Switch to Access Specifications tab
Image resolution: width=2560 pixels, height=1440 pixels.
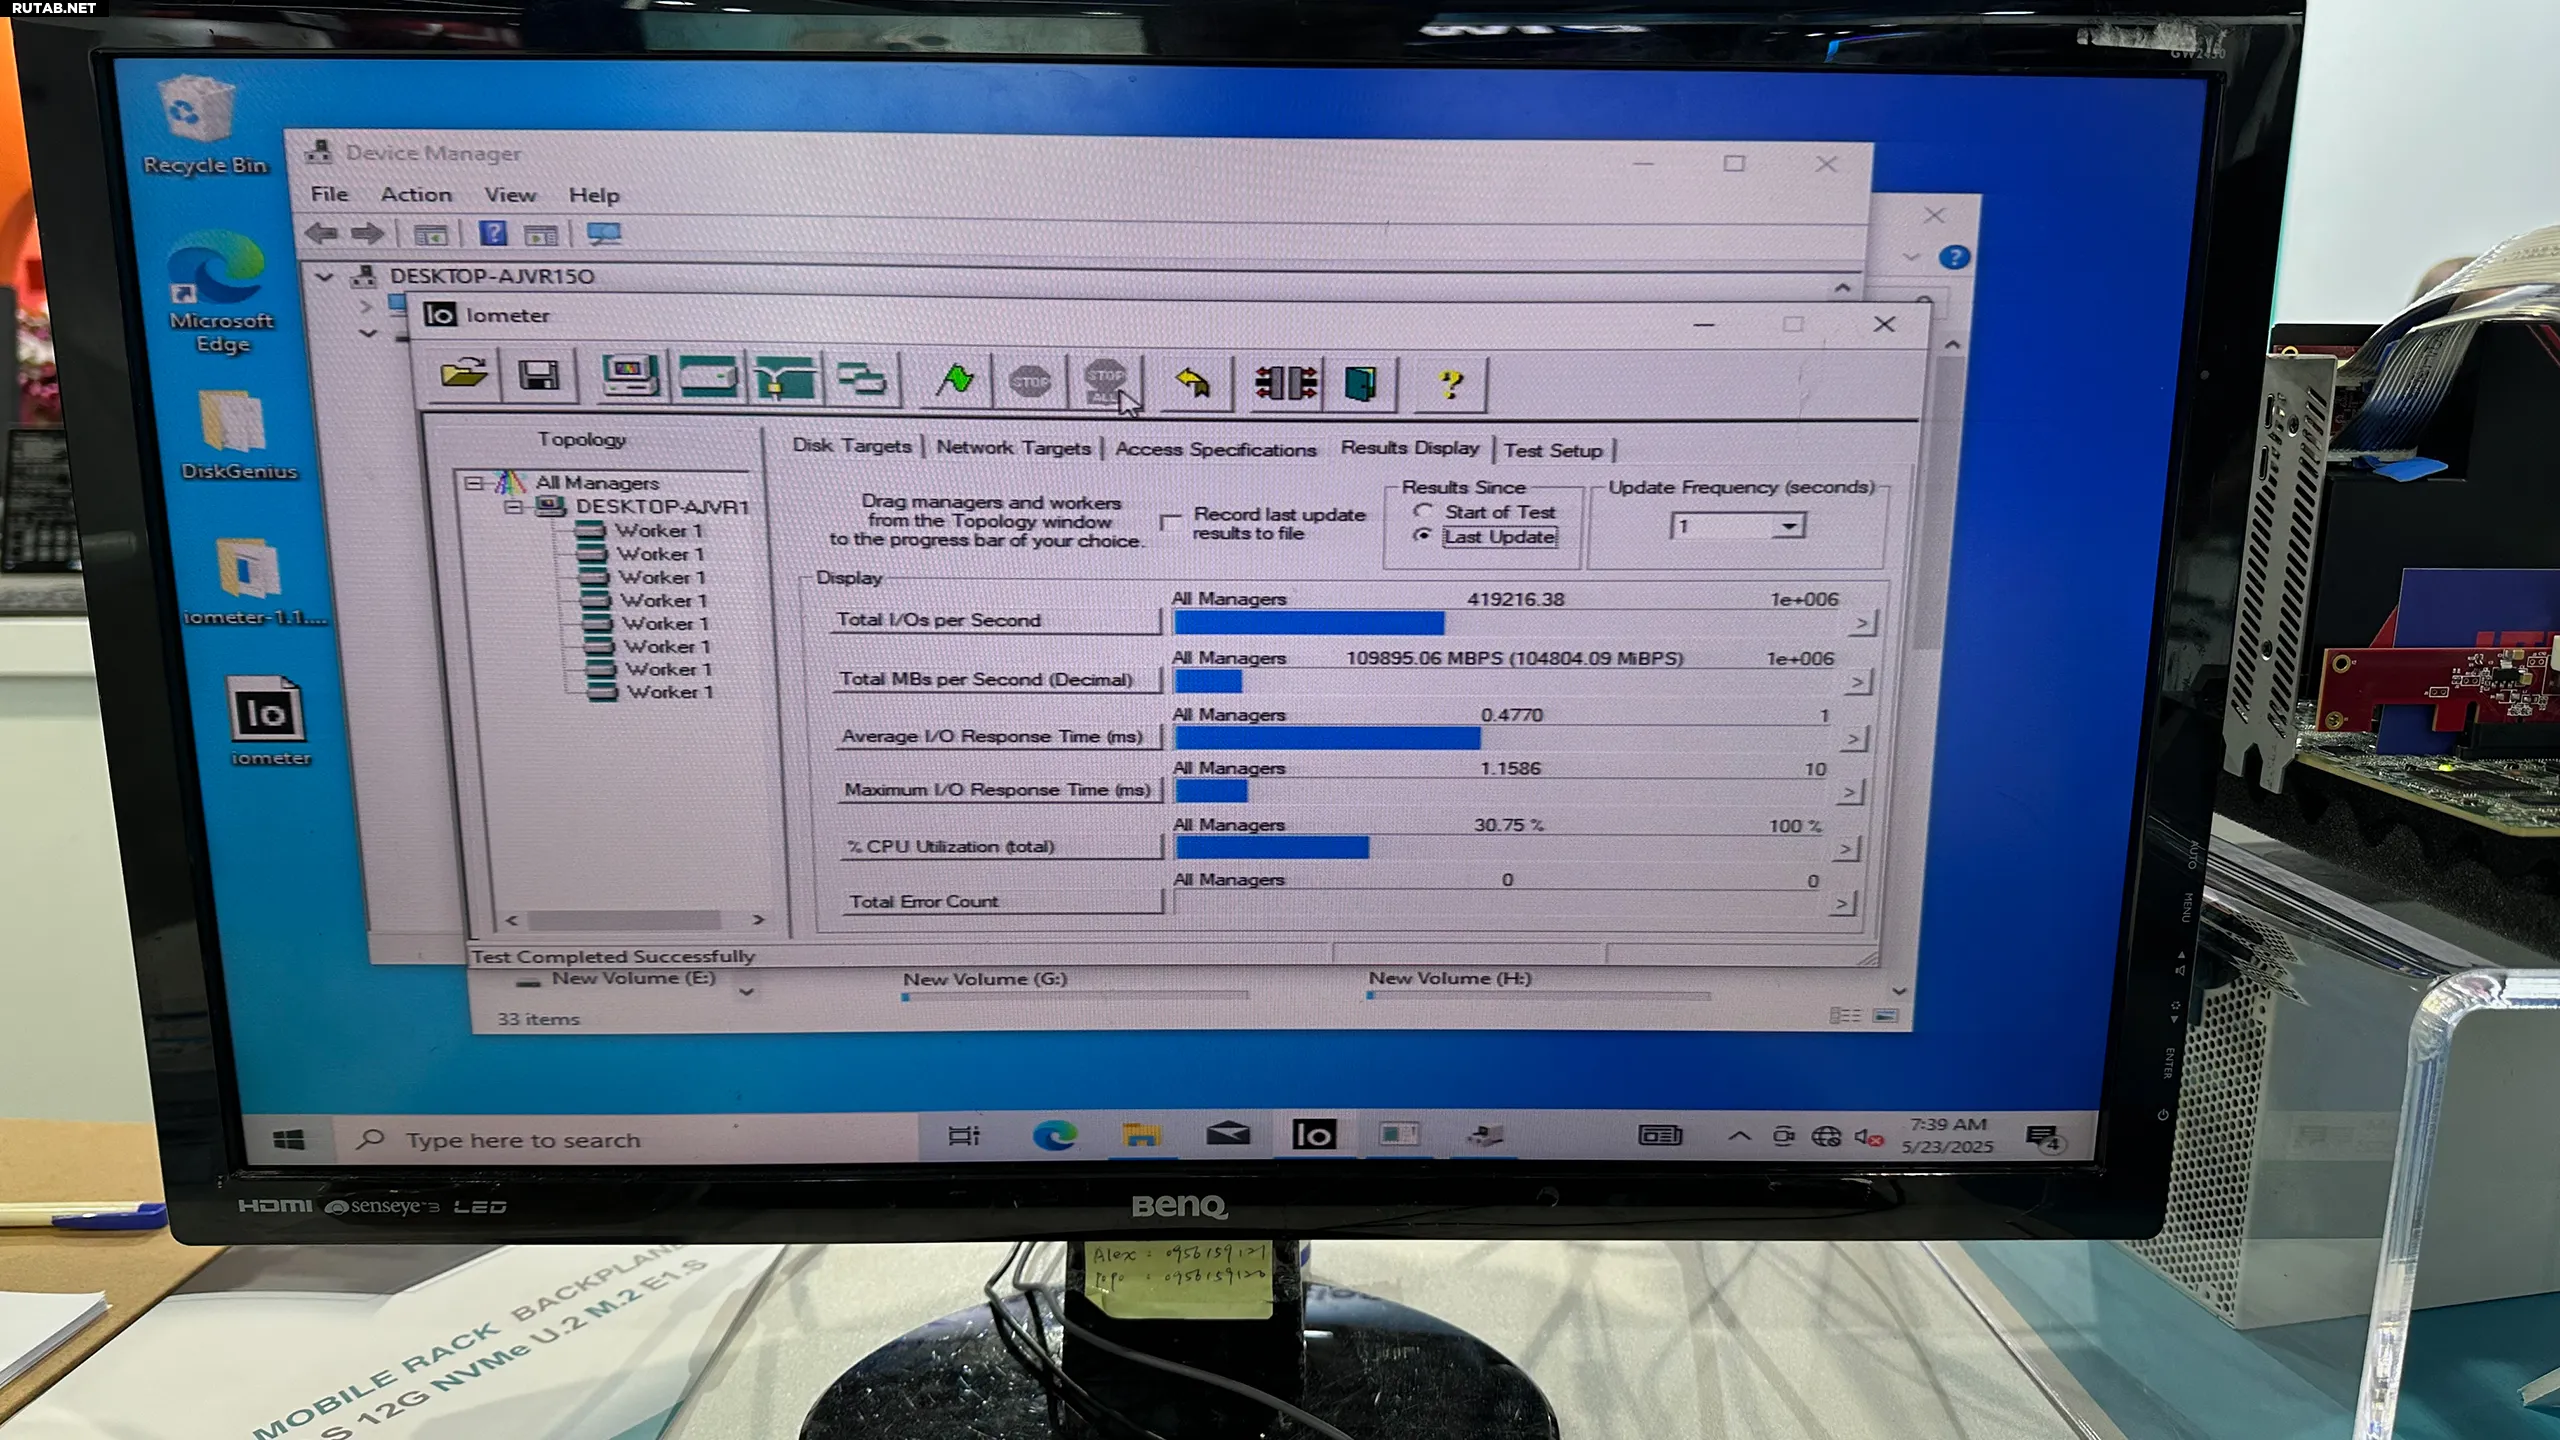pos(1216,450)
